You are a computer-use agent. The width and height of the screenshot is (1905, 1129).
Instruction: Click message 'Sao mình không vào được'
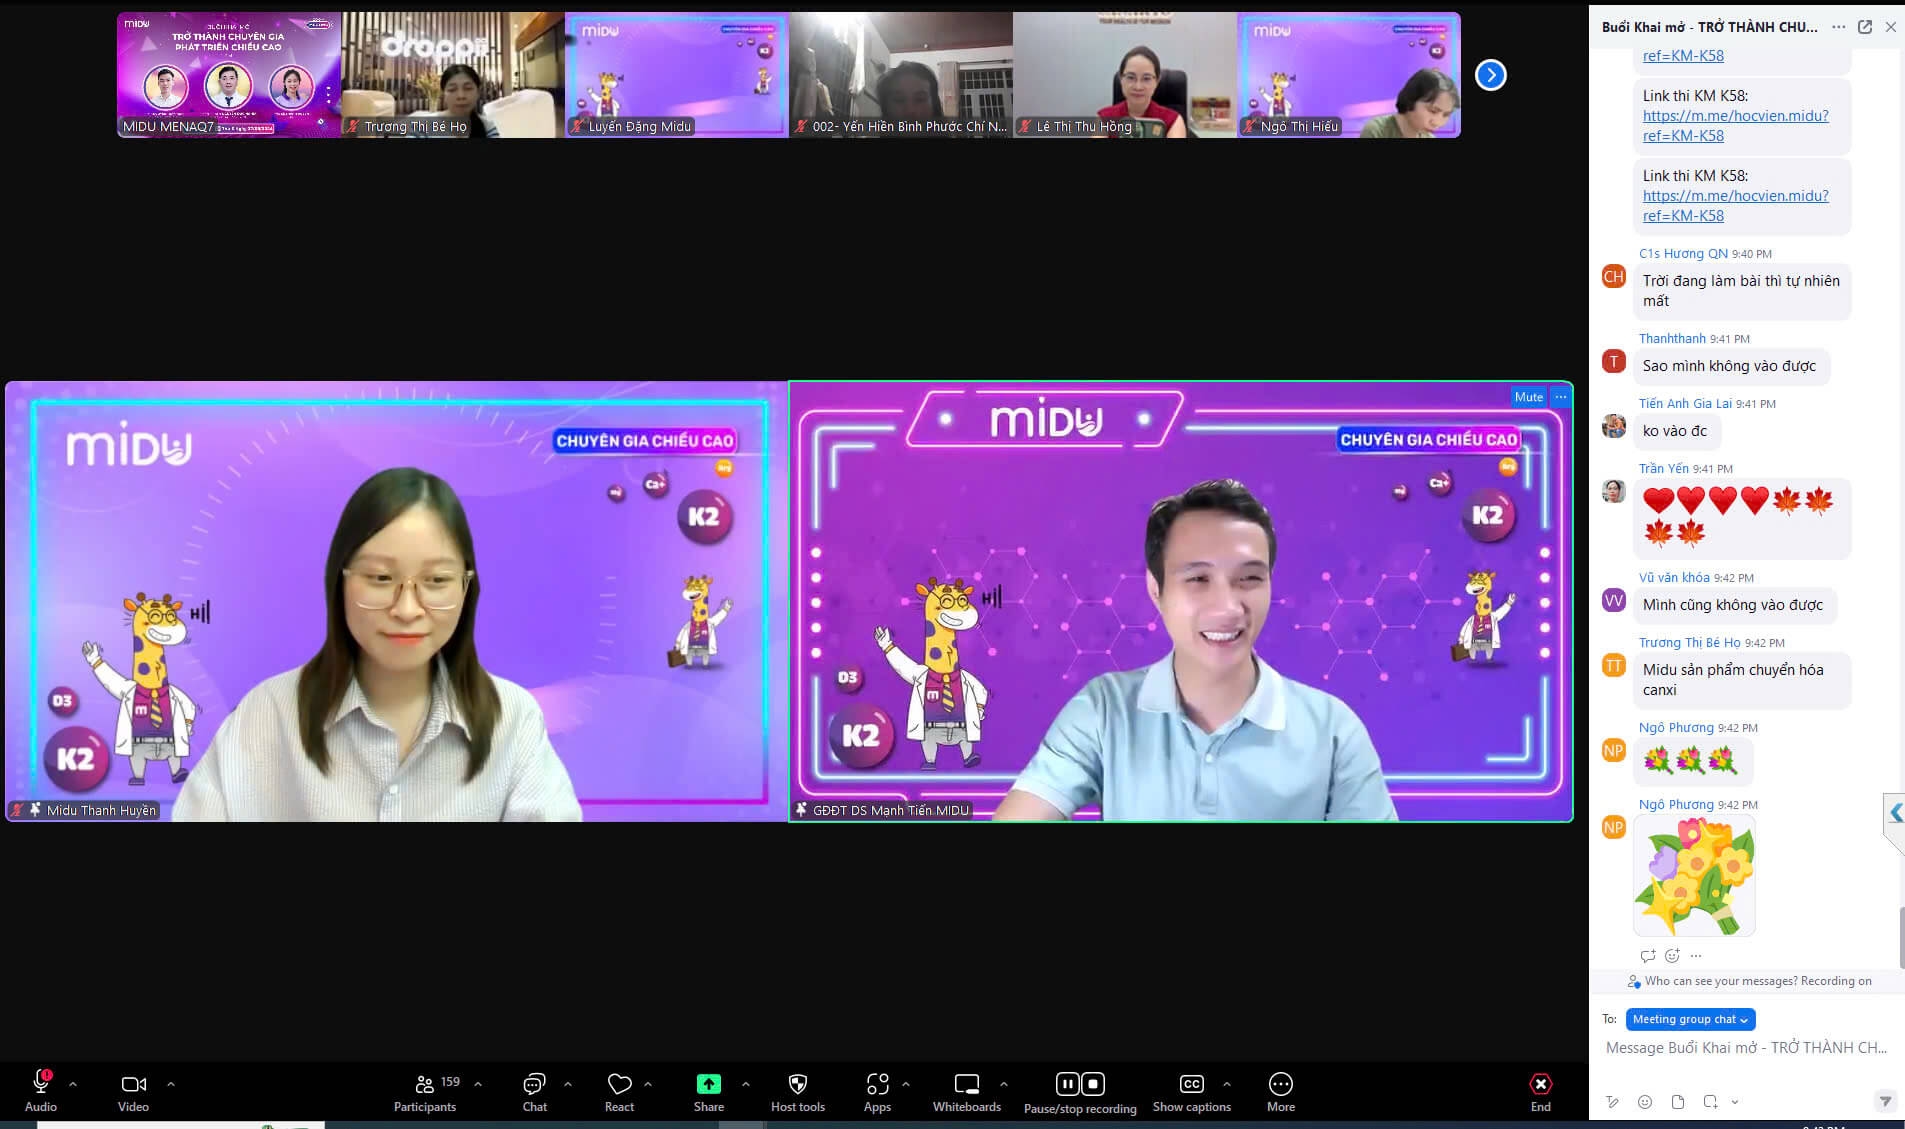click(1731, 366)
